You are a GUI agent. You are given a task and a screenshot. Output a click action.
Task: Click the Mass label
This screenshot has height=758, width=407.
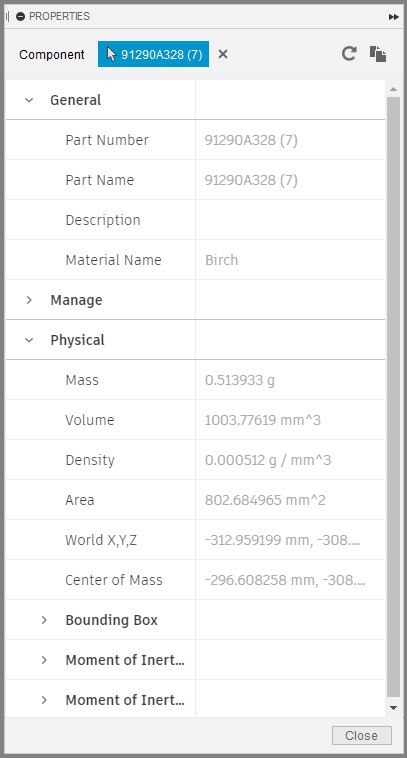tap(82, 380)
